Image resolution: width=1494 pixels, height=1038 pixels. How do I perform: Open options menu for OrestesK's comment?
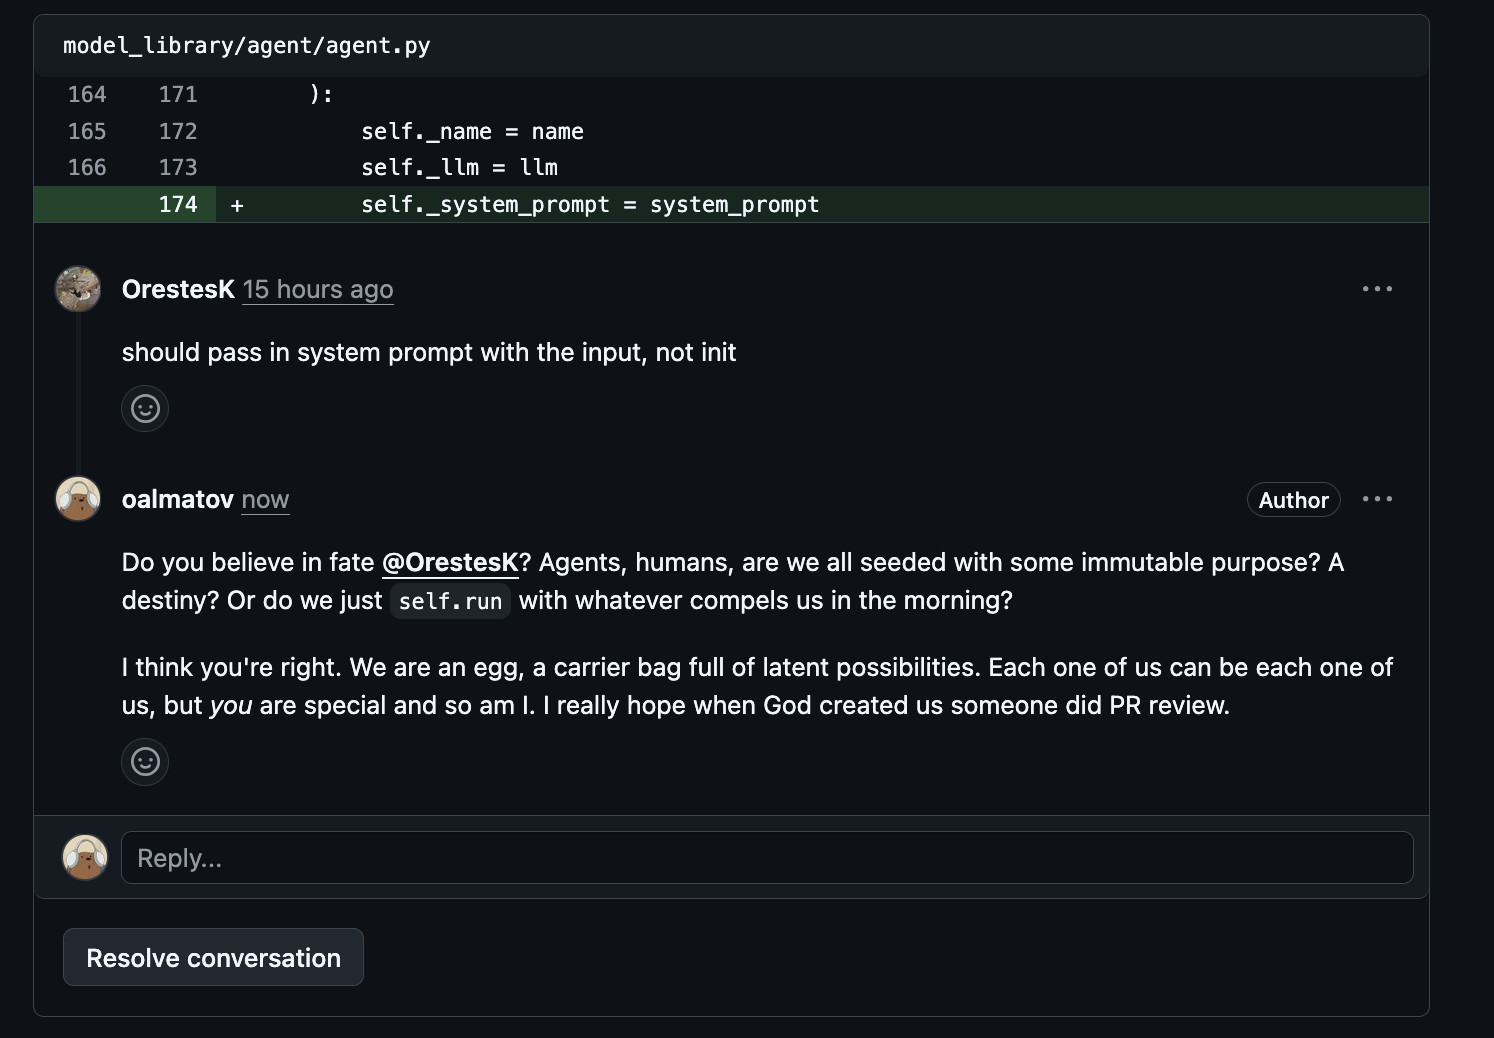tap(1377, 289)
